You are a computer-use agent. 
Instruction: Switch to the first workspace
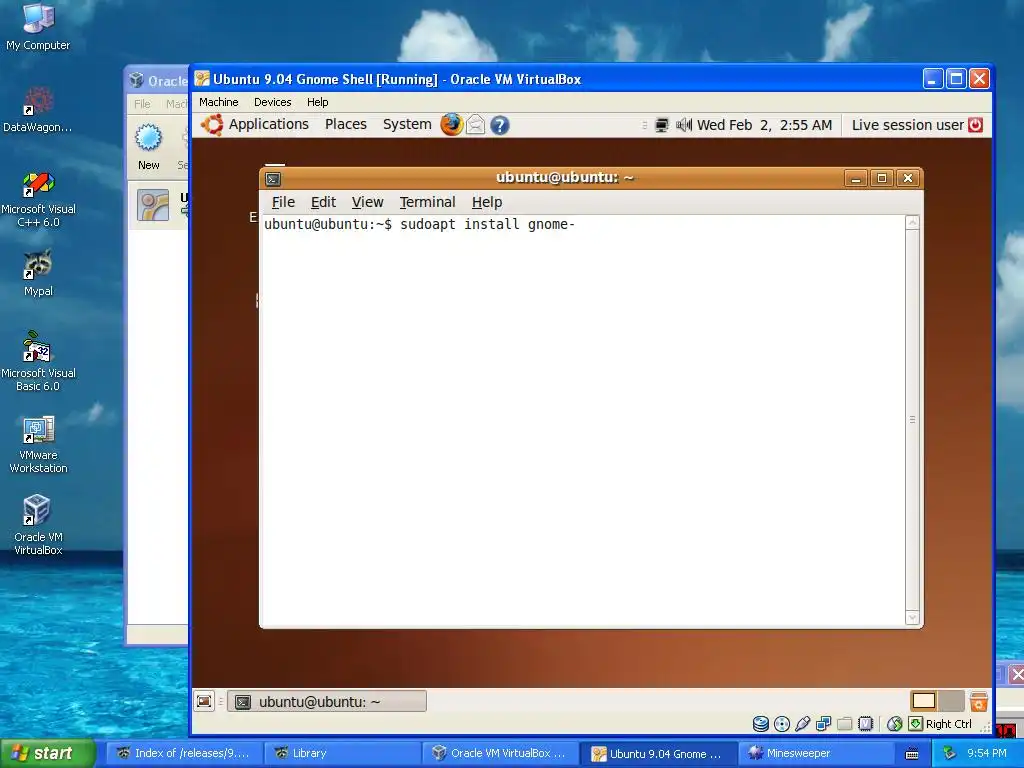pyautogui.click(x=923, y=701)
